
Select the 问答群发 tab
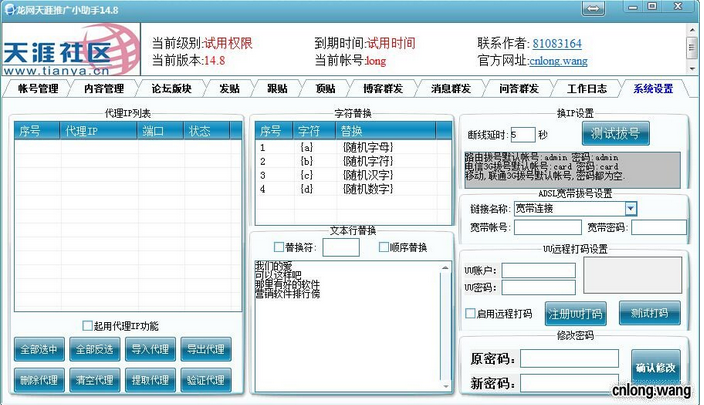519,88
